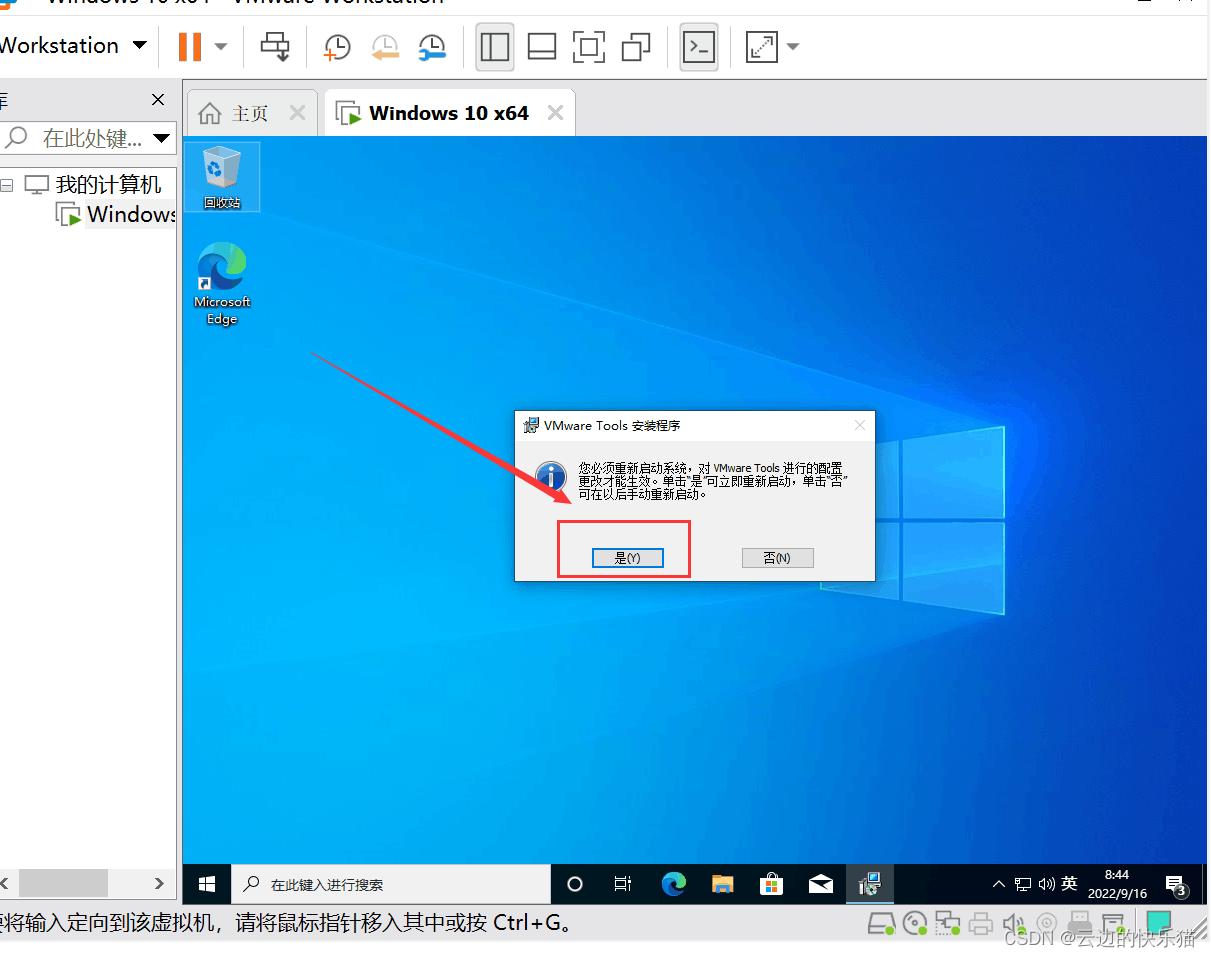Close the 主页 home tab
This screenshot has width=1211, height=957.
coord(297,113)
